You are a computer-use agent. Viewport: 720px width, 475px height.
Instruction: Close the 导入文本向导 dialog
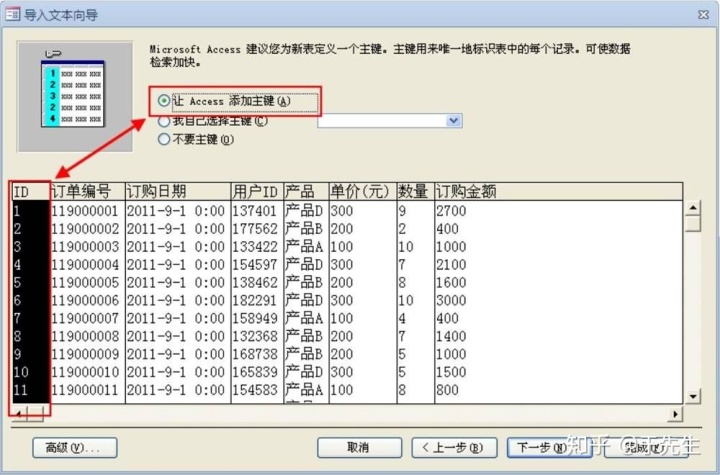[x=703, y=15]
